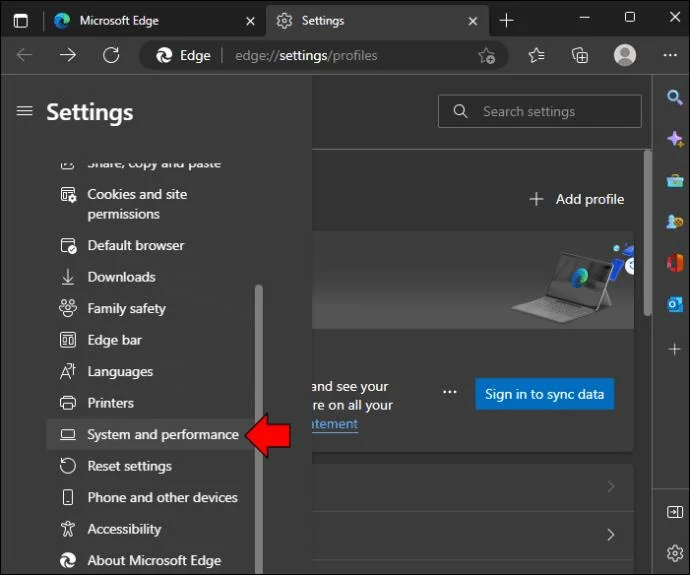Click the Search settings field
The width and height of the screenshot is (690, 575).
540,111
